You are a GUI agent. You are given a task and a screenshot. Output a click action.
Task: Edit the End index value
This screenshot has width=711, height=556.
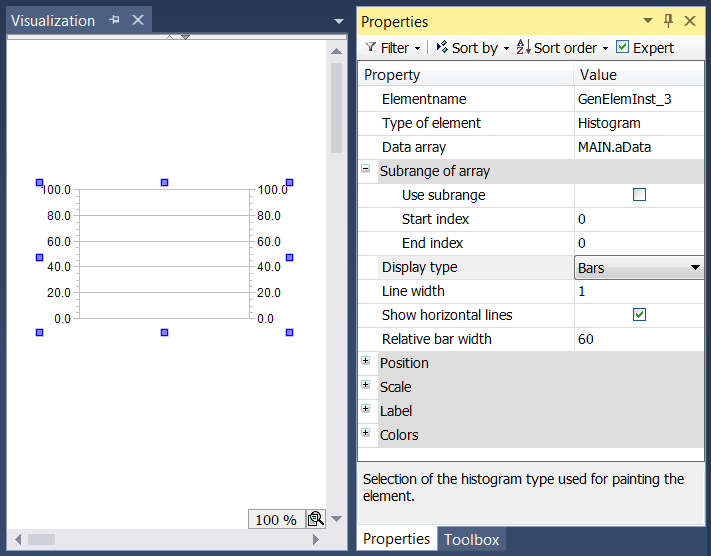click(x=639, y=243)
